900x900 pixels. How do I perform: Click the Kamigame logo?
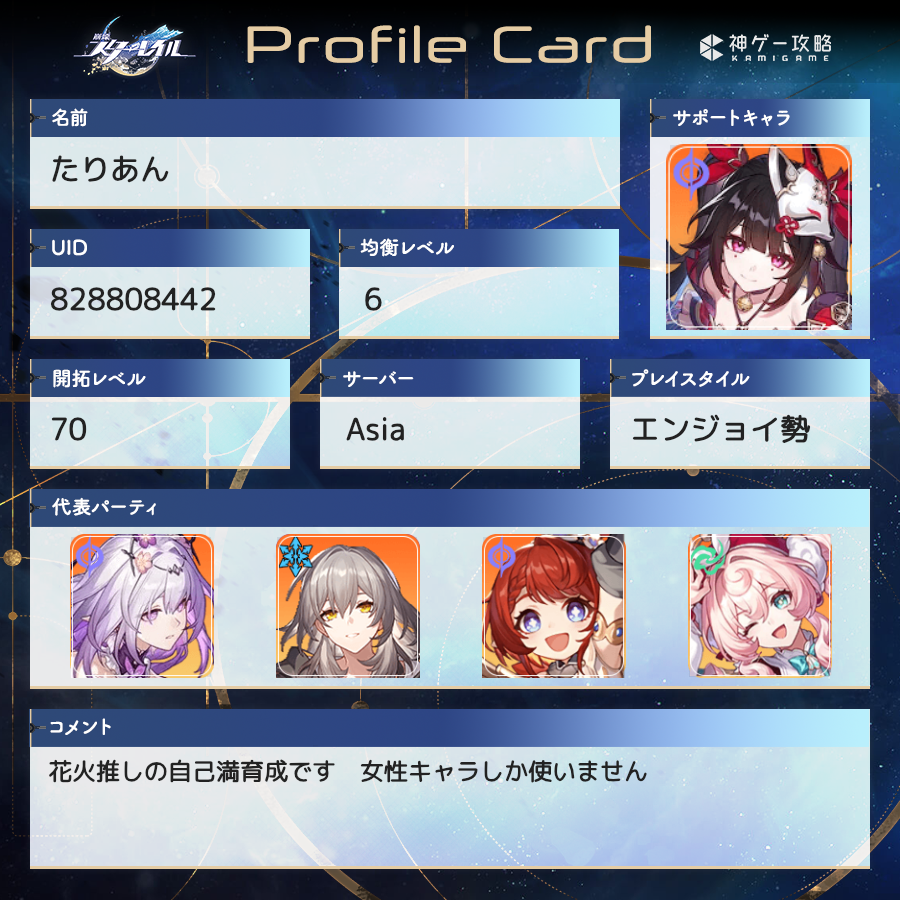point(765,47)
